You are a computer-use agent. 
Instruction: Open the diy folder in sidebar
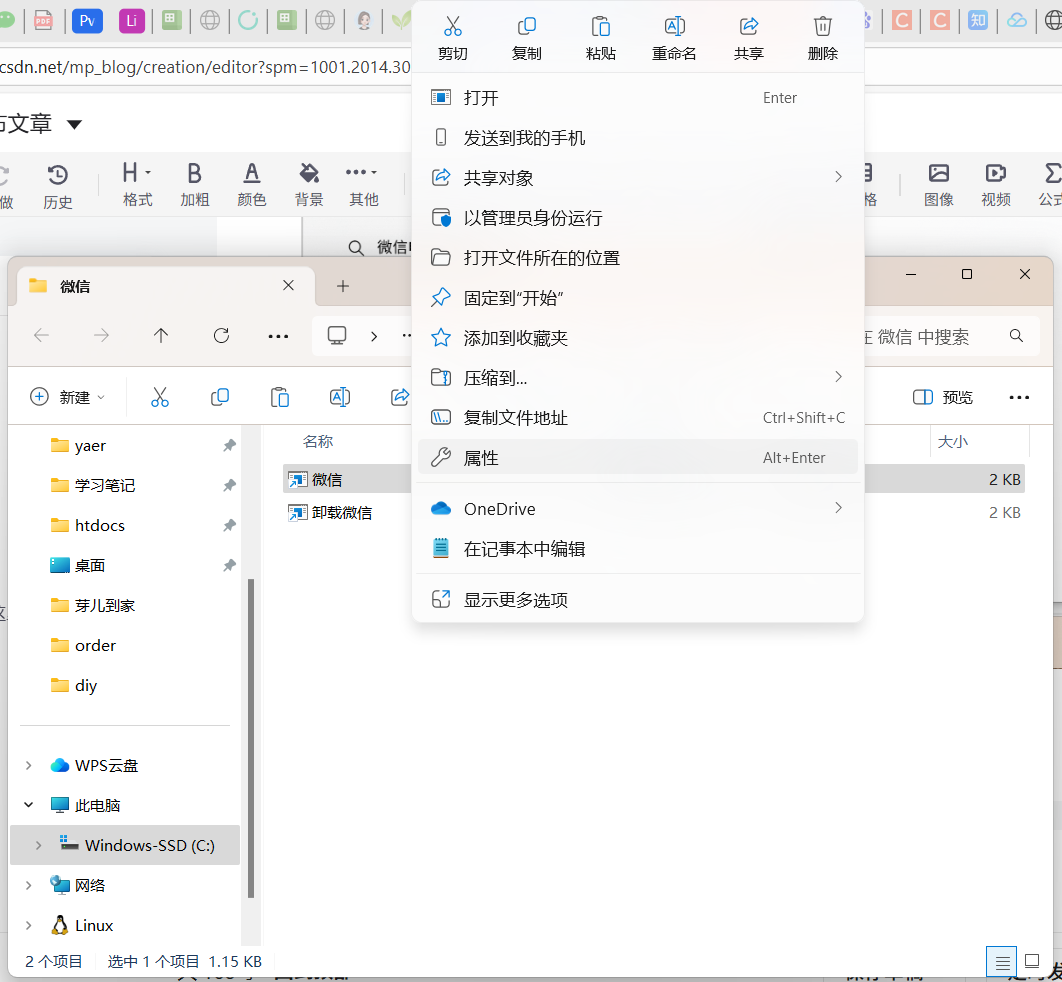pos(85,685)
